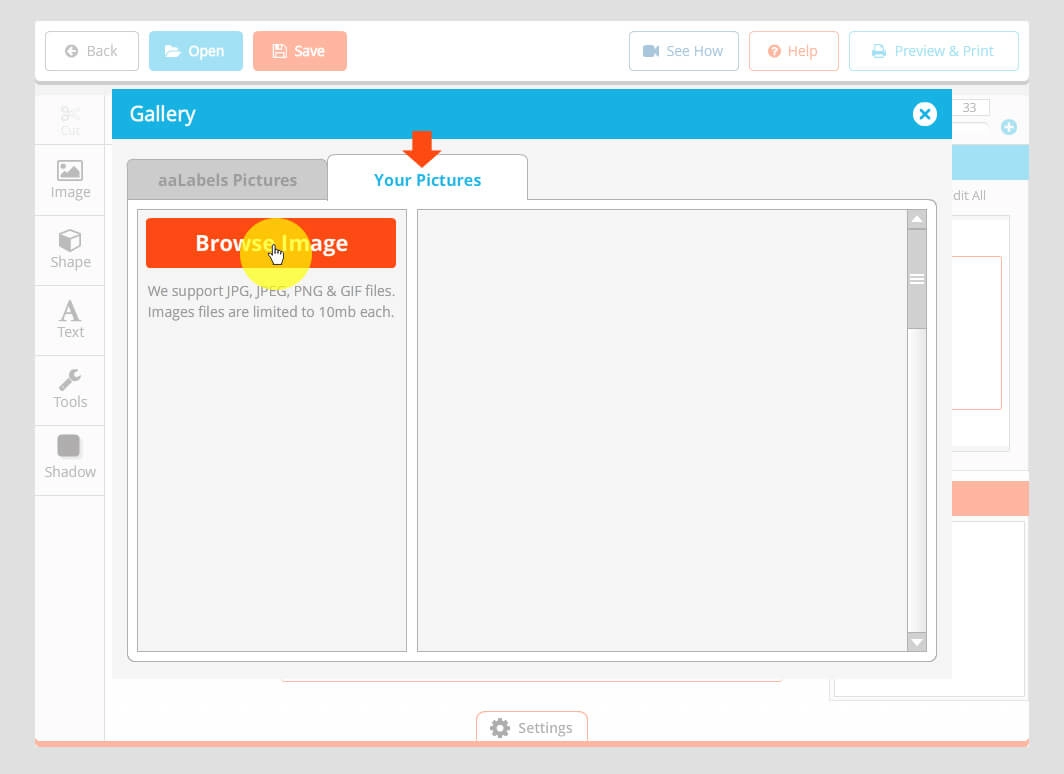The height and width of the screenshot is (774, 1064).
Task: Save the current design
Action: (x=300, y=51)
